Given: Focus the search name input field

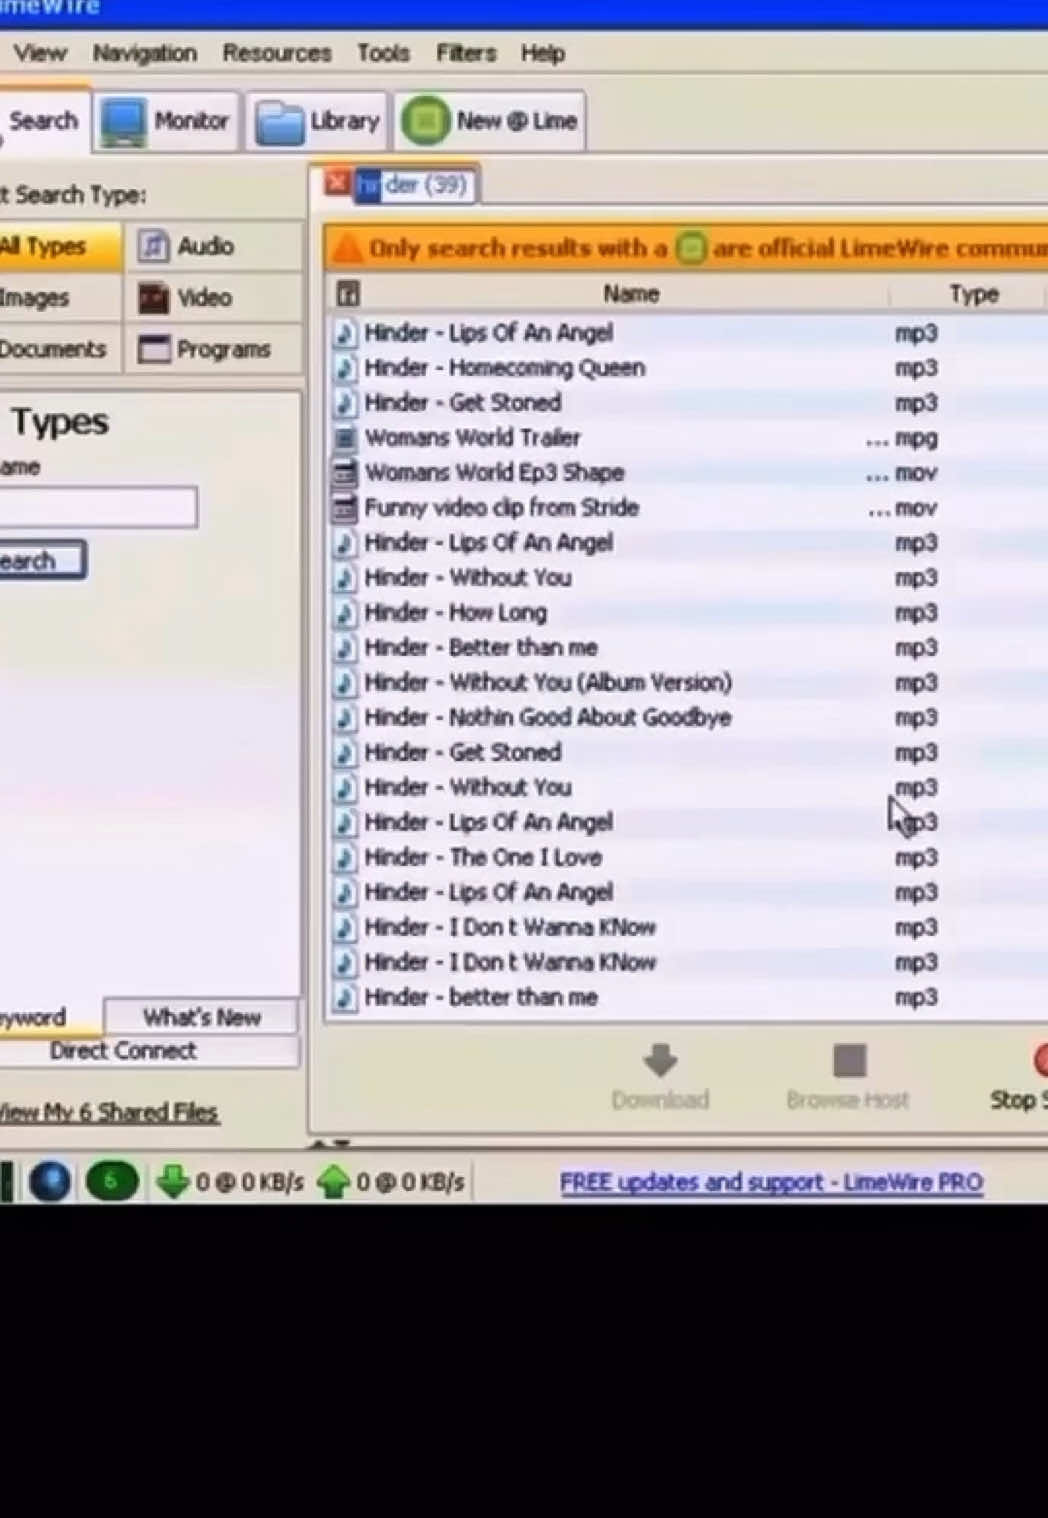Looking at the screenshot, I should 97,507.
